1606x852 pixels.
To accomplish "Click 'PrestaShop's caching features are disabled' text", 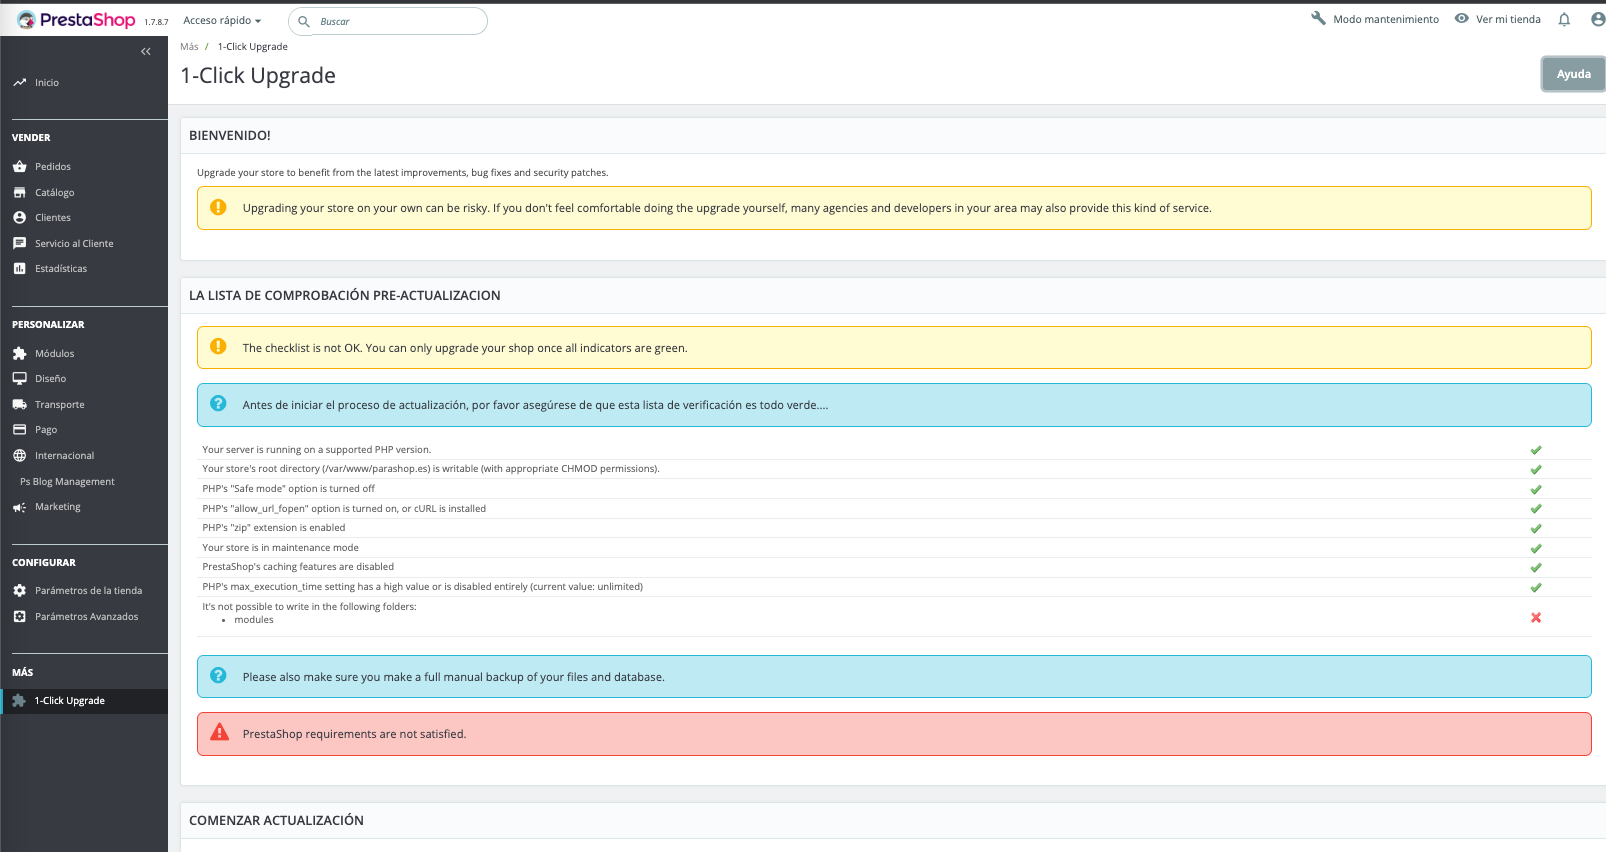I will 298,567.
